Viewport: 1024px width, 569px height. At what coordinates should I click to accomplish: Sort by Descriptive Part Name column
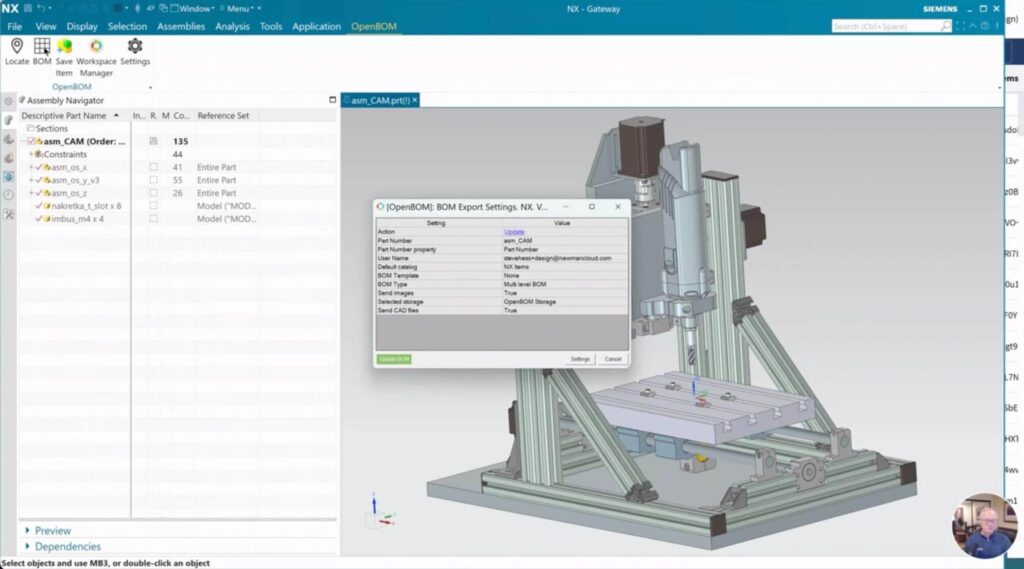[x=71, y=116]
